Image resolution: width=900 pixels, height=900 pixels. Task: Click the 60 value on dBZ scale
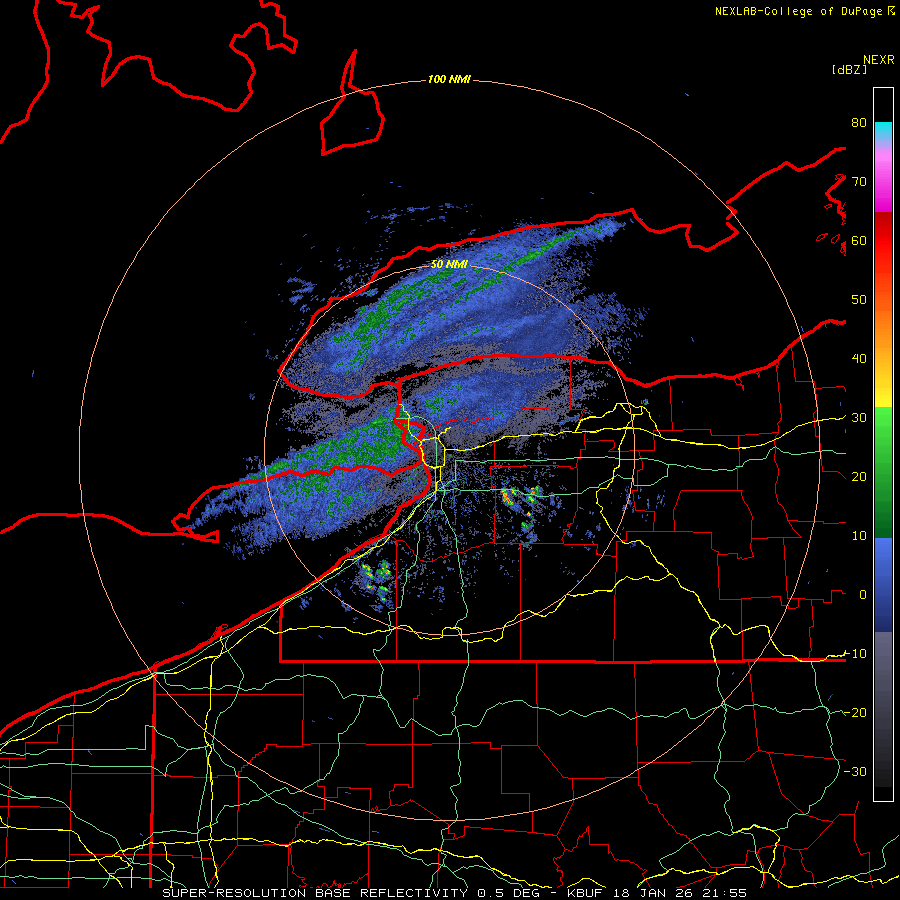click(x=859, y=240)
